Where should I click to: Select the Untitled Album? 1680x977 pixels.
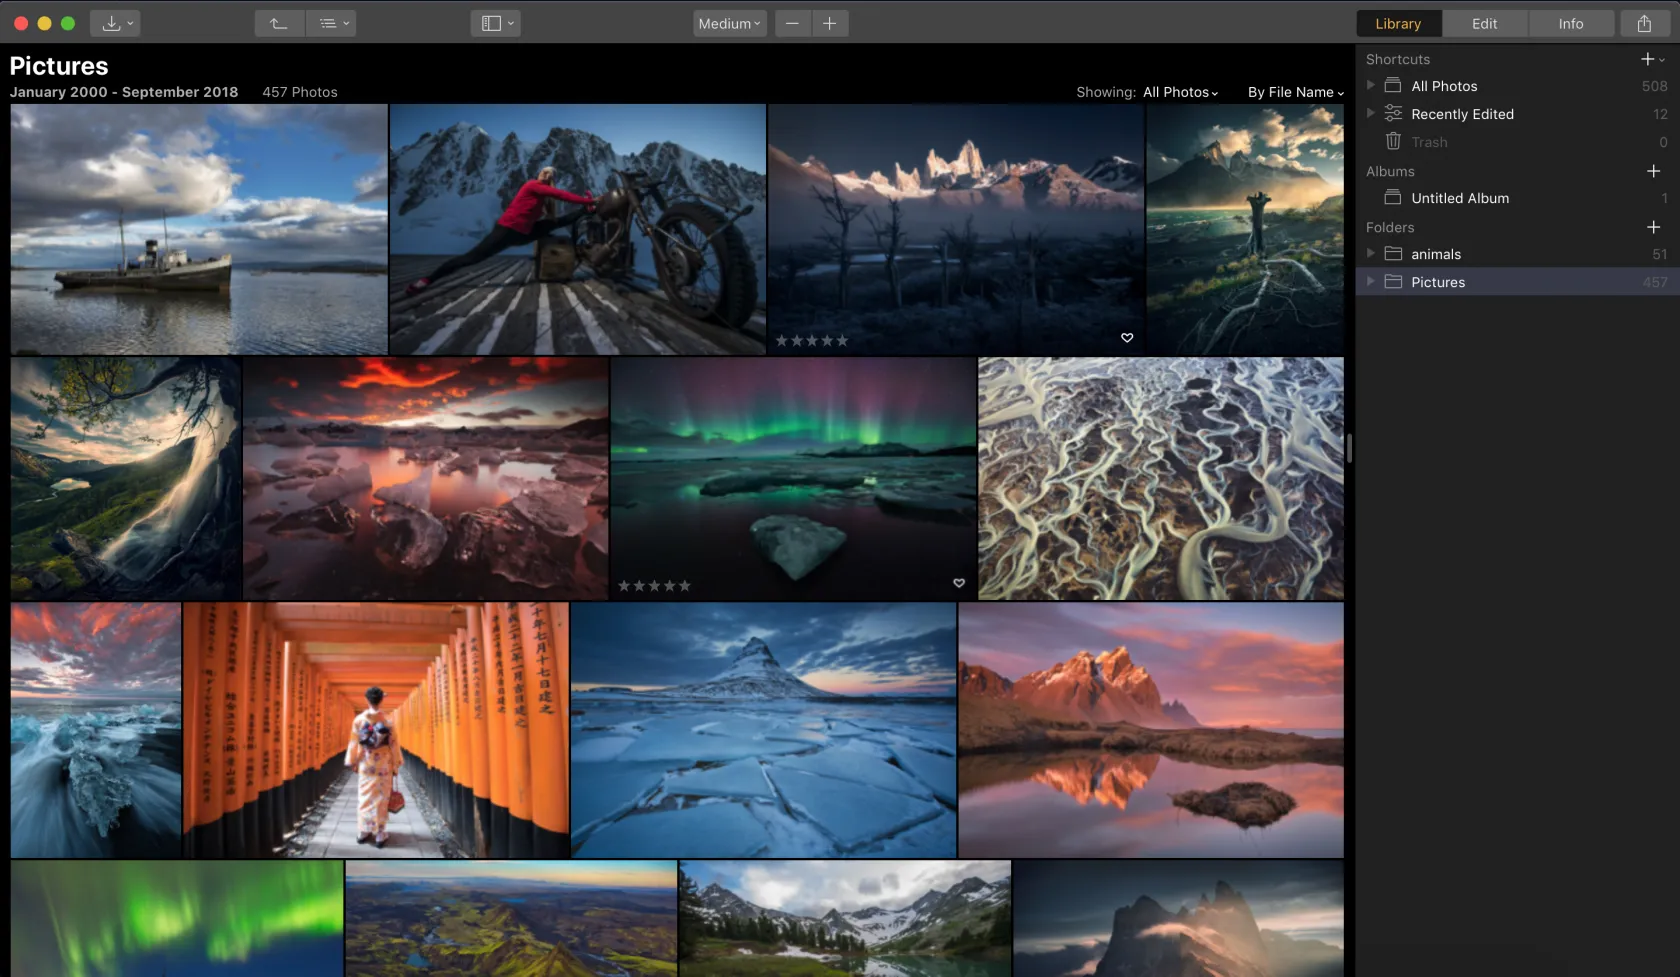(1460, 198)
